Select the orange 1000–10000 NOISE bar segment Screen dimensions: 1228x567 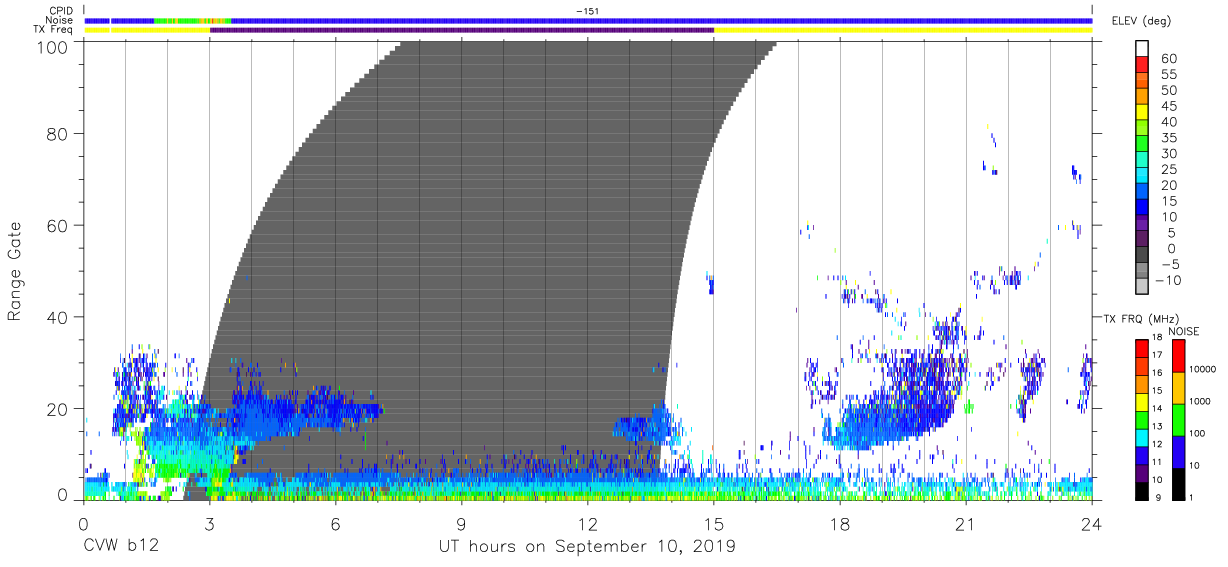1177,387
